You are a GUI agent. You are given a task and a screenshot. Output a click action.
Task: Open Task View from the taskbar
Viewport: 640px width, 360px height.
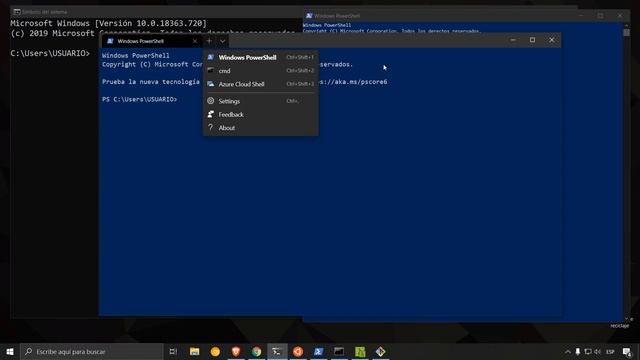click(x=173, y=351)
